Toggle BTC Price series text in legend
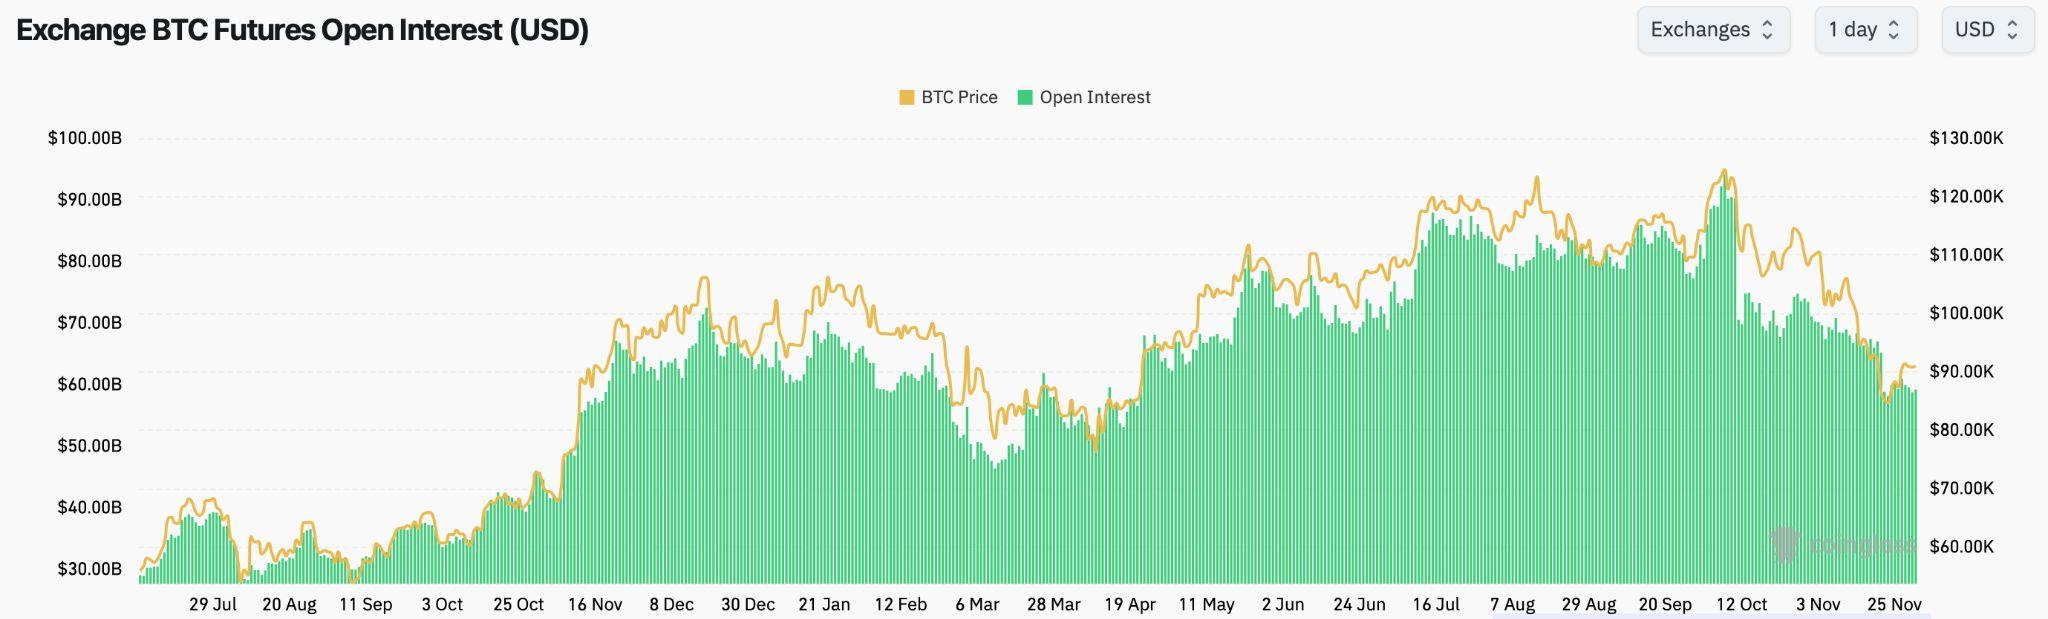 (x=959, y=97)
